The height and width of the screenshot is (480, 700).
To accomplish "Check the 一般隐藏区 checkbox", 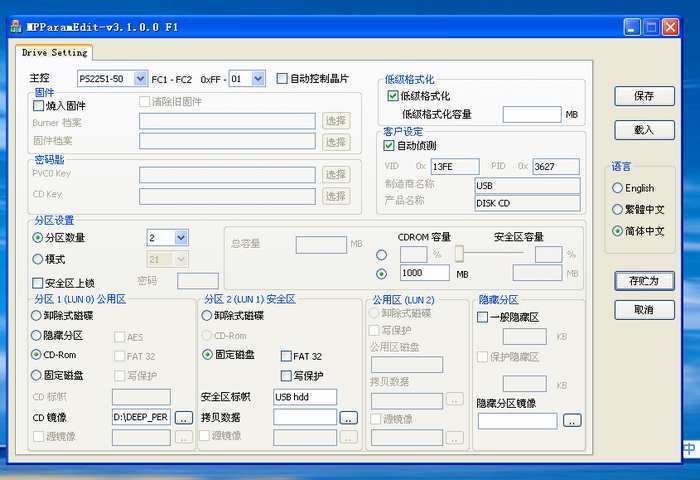I will click(x=482, y=317).
